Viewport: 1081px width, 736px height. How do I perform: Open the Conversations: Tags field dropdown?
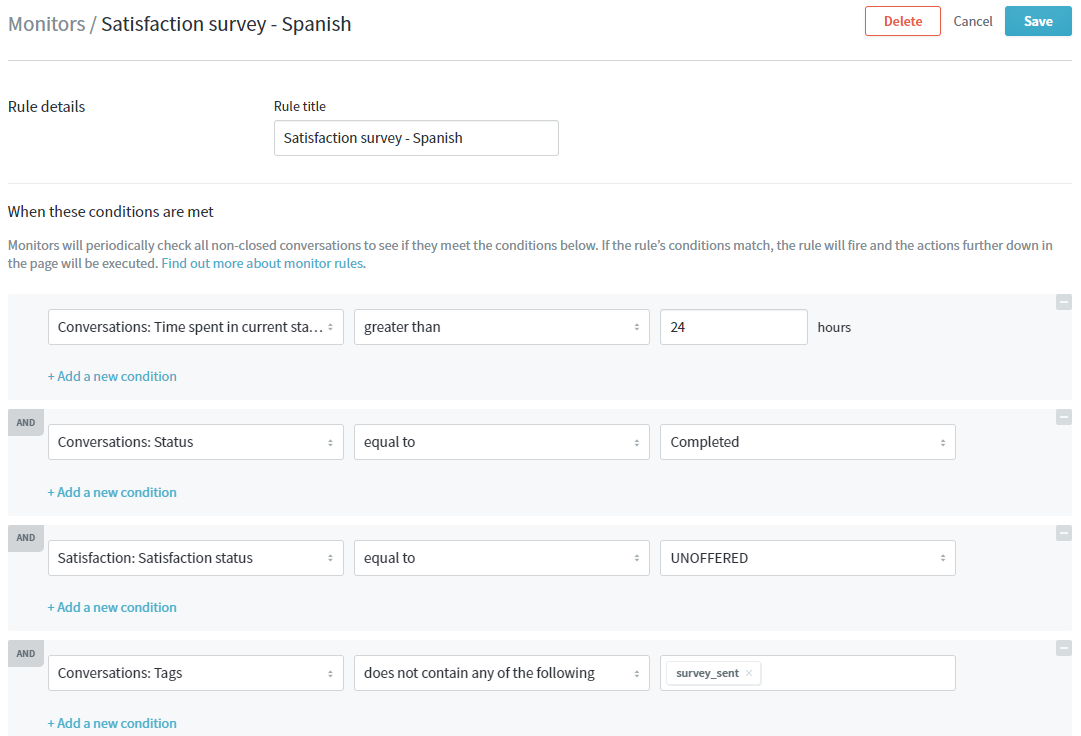coord(196,673)
